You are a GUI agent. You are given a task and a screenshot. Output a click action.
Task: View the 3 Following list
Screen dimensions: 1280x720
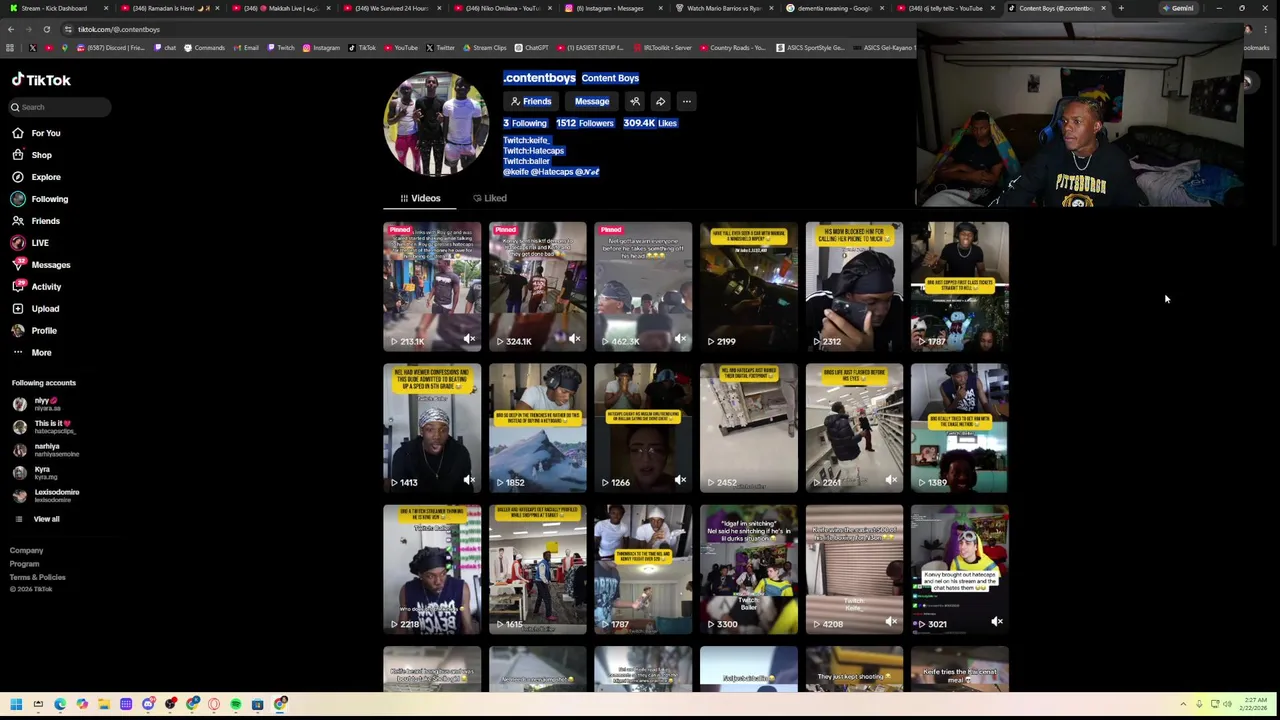[x=525, y=123]
